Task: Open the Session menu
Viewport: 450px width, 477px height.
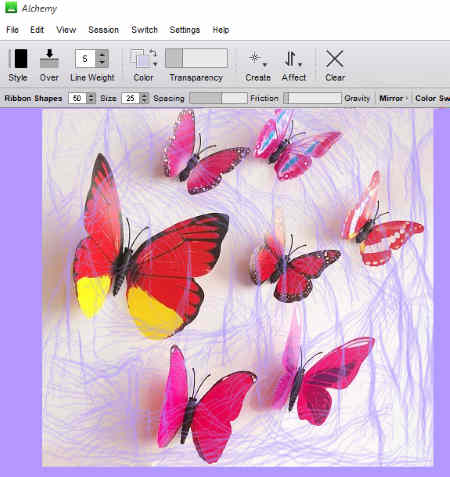Action: click(x=103, y=30)
